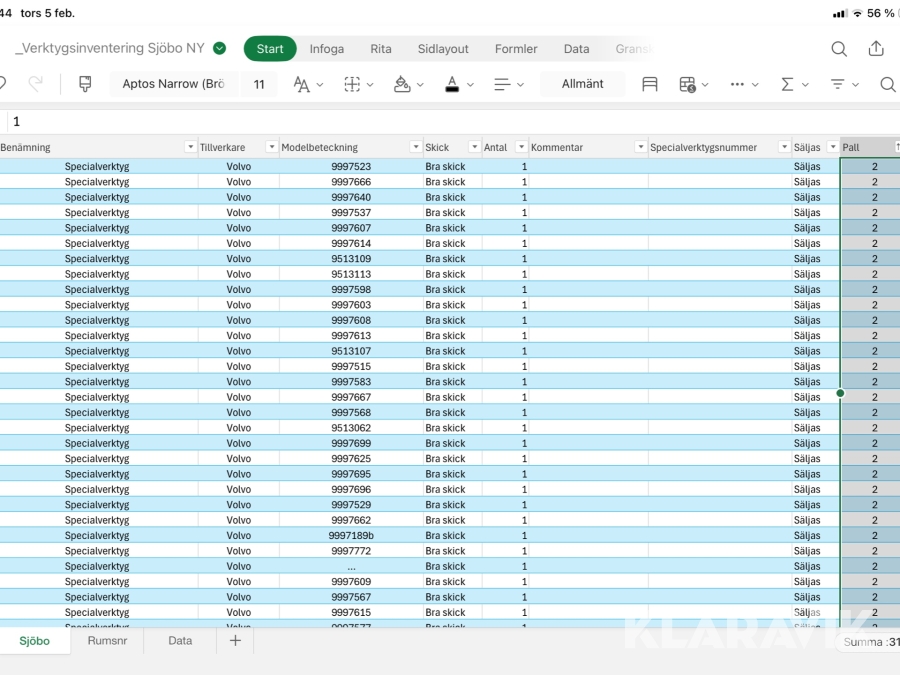900x675 pixels.
Task: Tap the share icon
Action: click(876, 48)
